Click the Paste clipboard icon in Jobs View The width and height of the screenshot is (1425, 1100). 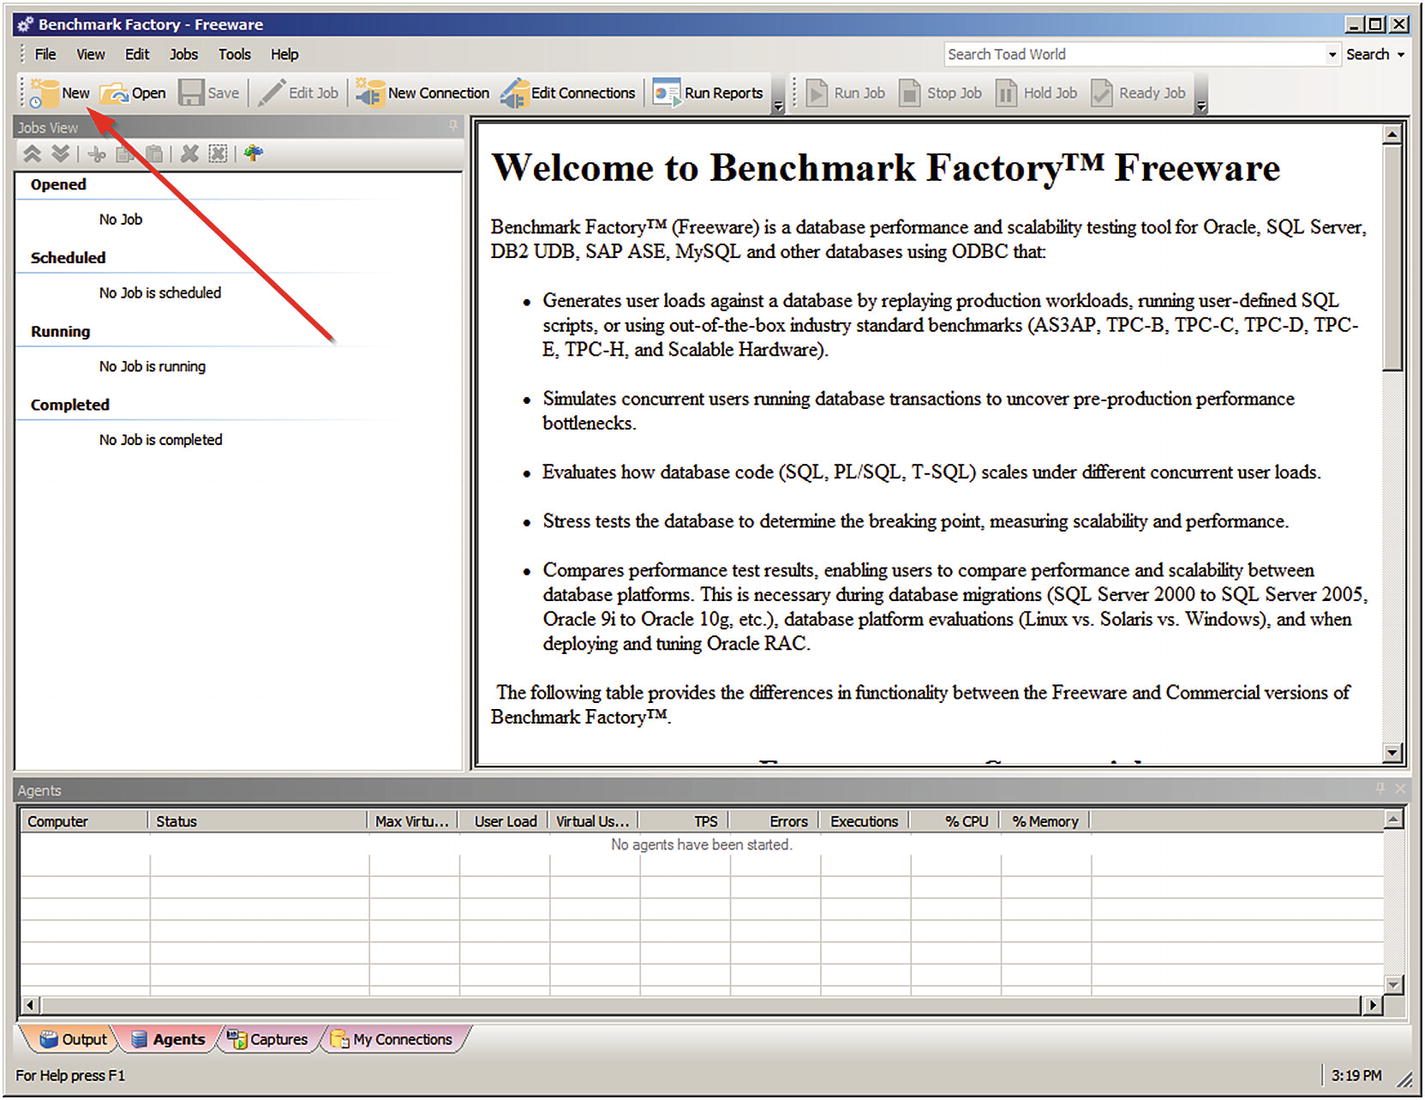pos(154,153)
